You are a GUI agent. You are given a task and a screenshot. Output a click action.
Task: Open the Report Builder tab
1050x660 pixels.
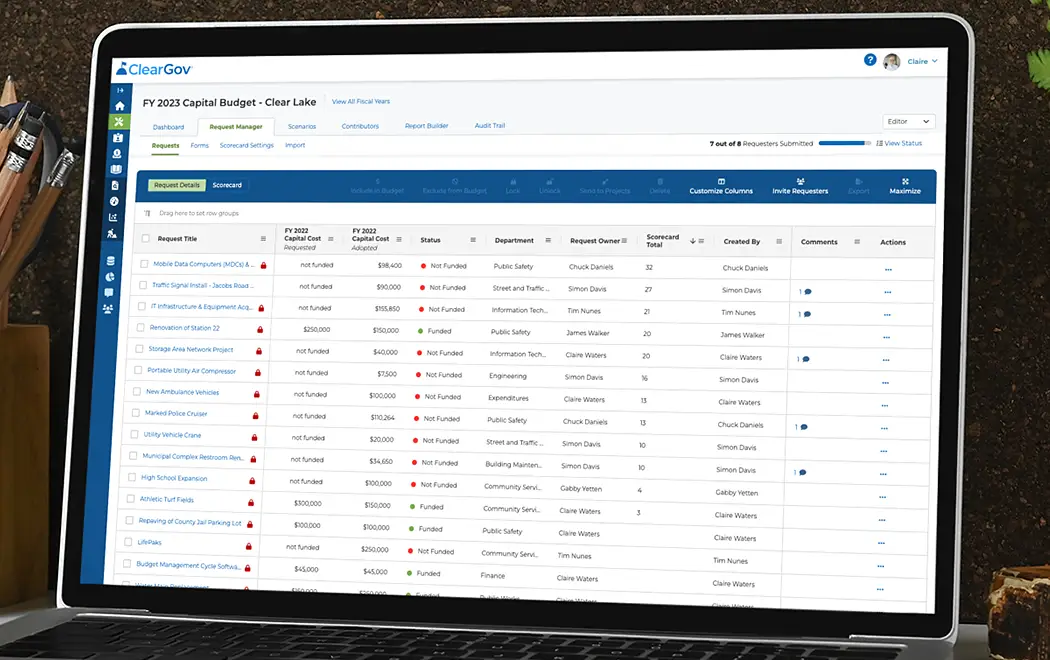tap(427, 126)
